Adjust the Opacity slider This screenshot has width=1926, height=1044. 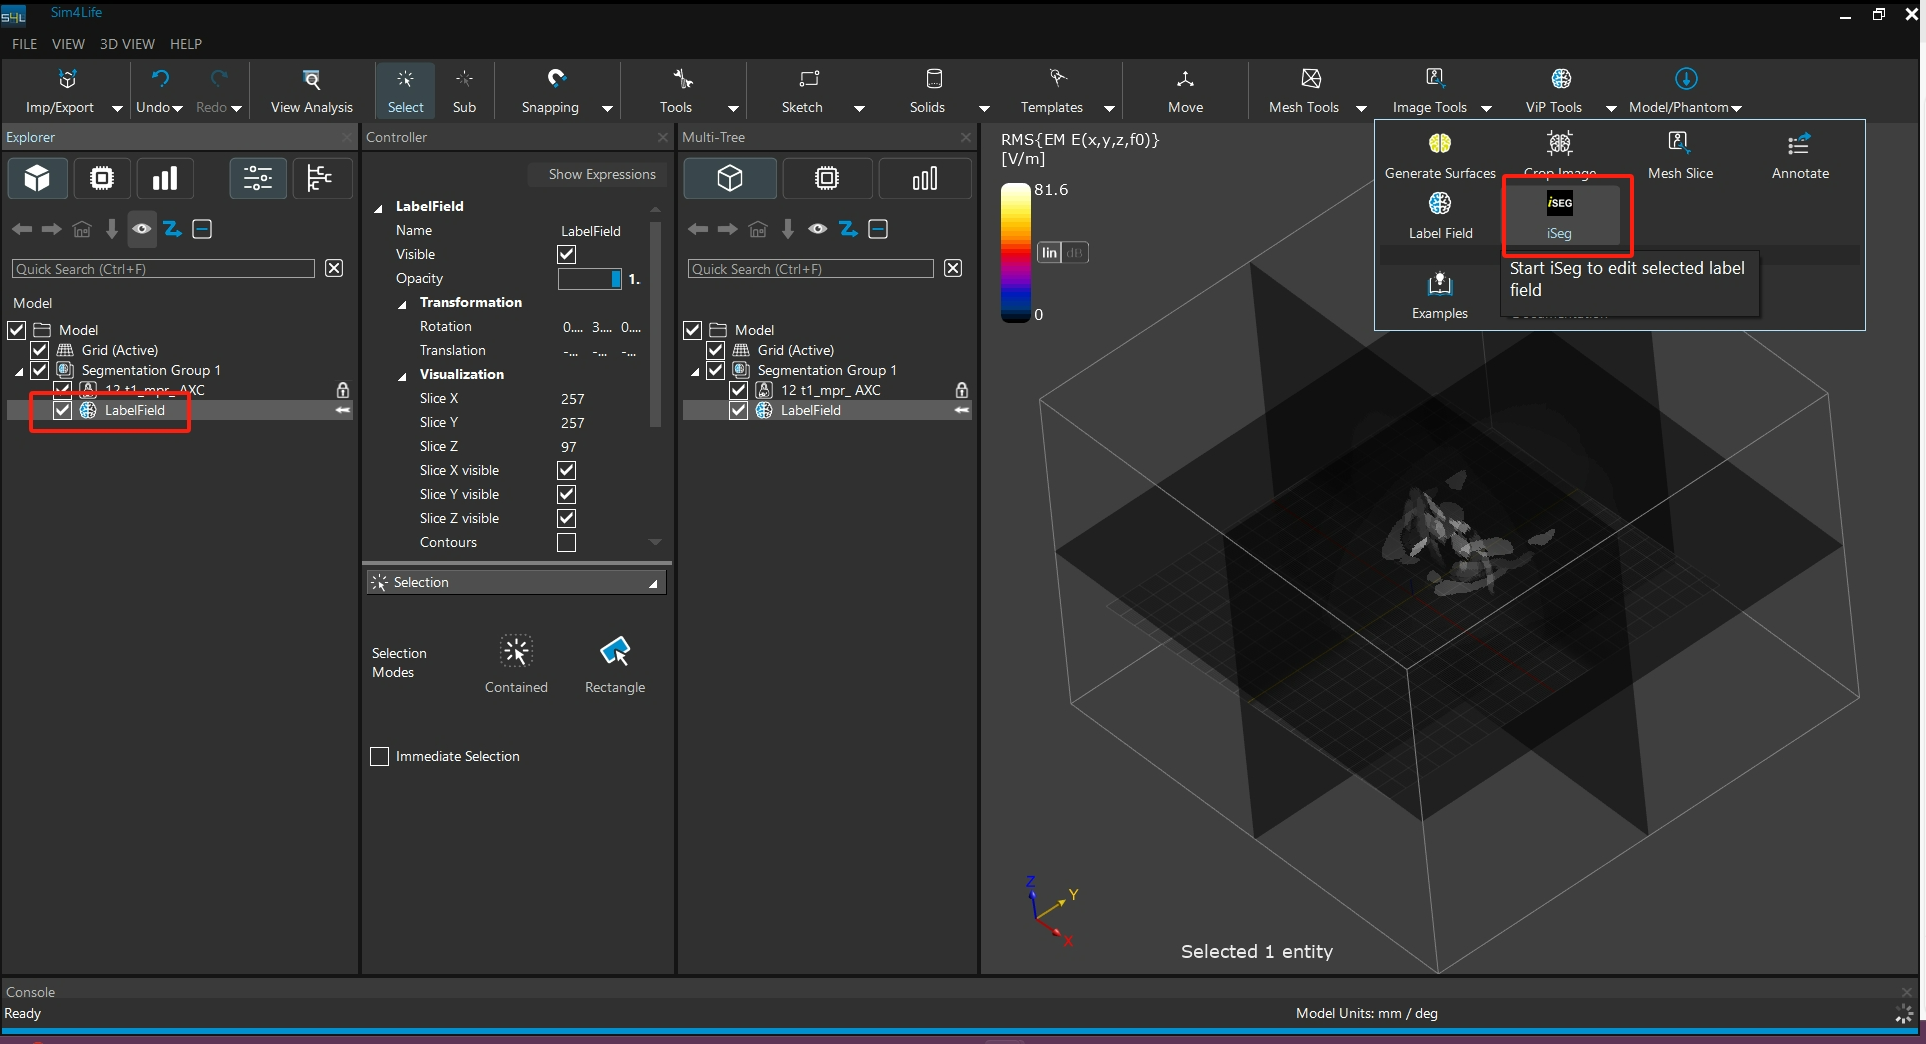tap(590, 279)
